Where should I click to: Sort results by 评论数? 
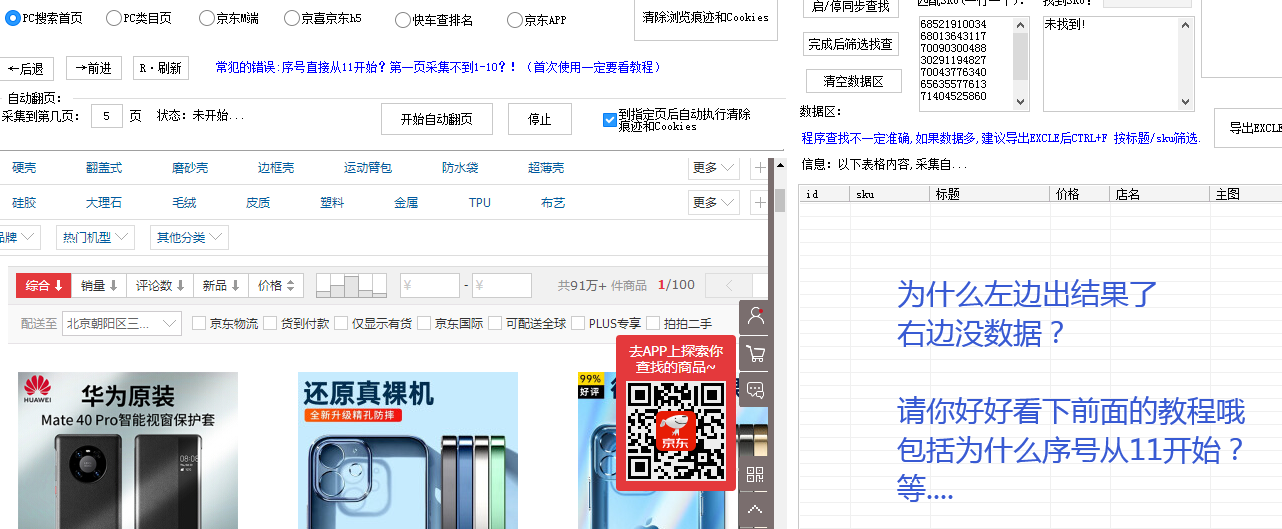[160, 286]
